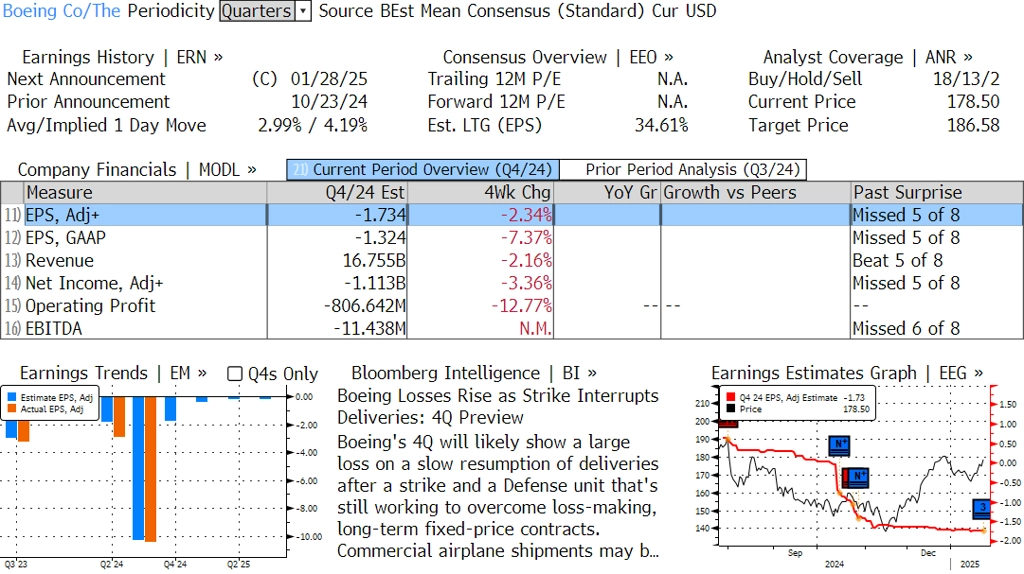1024x574 pixels.
Task: Click the blue 3 event marker
Action: click(x=982, y=508)
